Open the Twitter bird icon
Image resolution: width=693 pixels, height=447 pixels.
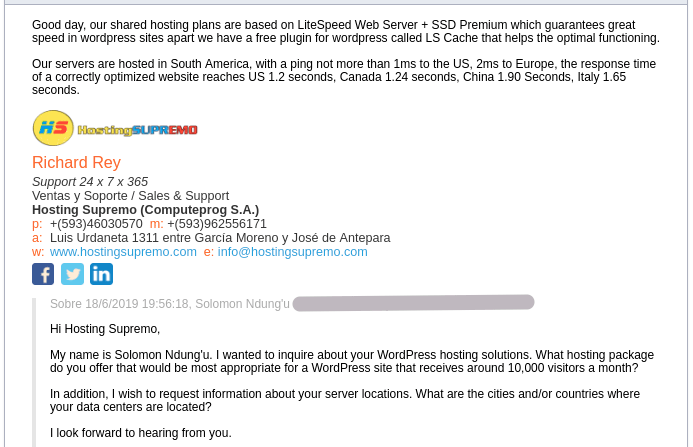click(72, 274)
